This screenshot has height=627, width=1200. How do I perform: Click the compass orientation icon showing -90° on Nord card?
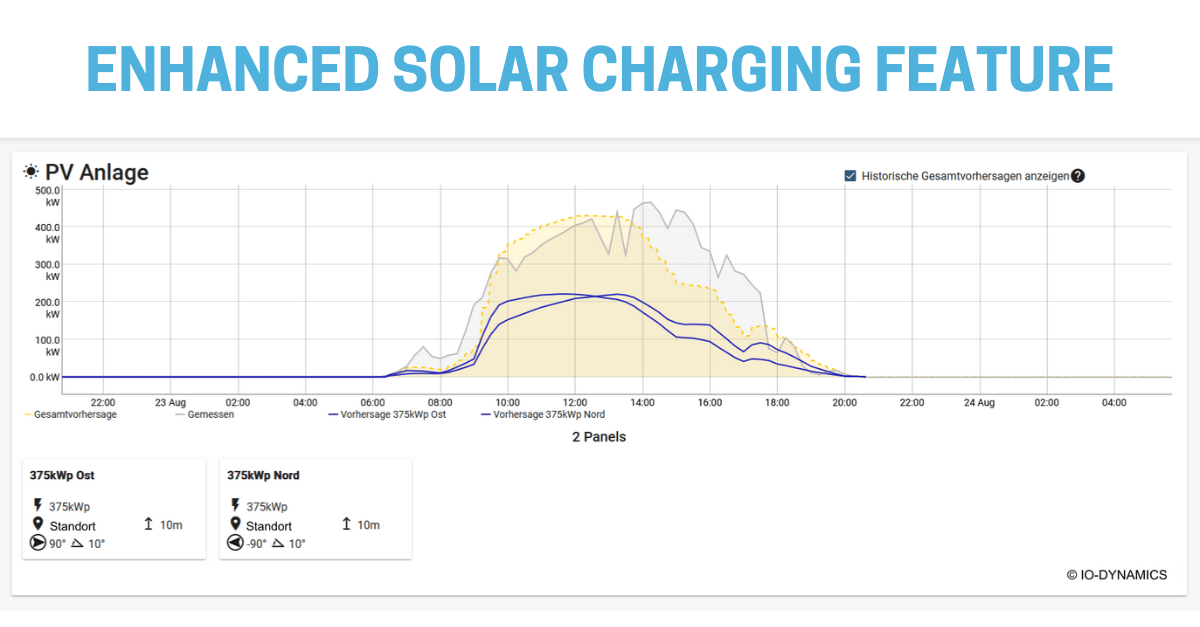[235, 543]
